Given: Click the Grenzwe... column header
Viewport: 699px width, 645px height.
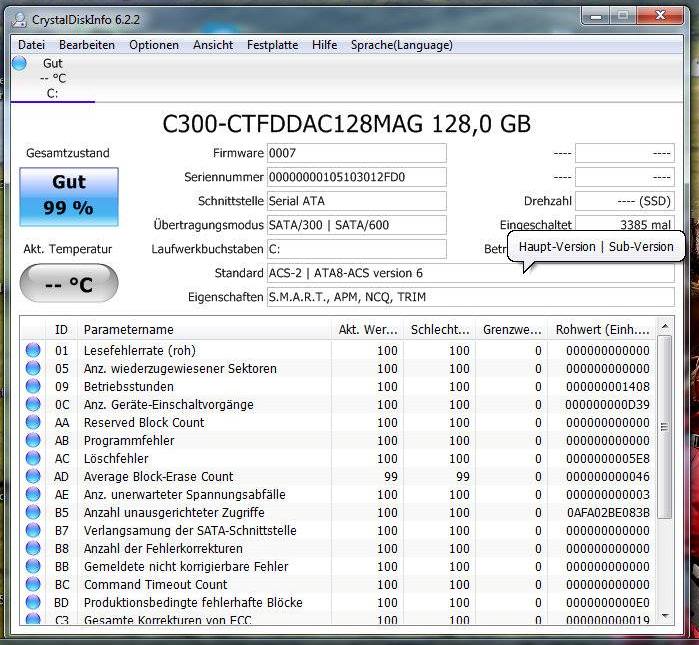Looking at the screenshot, I should click(512, 329).
